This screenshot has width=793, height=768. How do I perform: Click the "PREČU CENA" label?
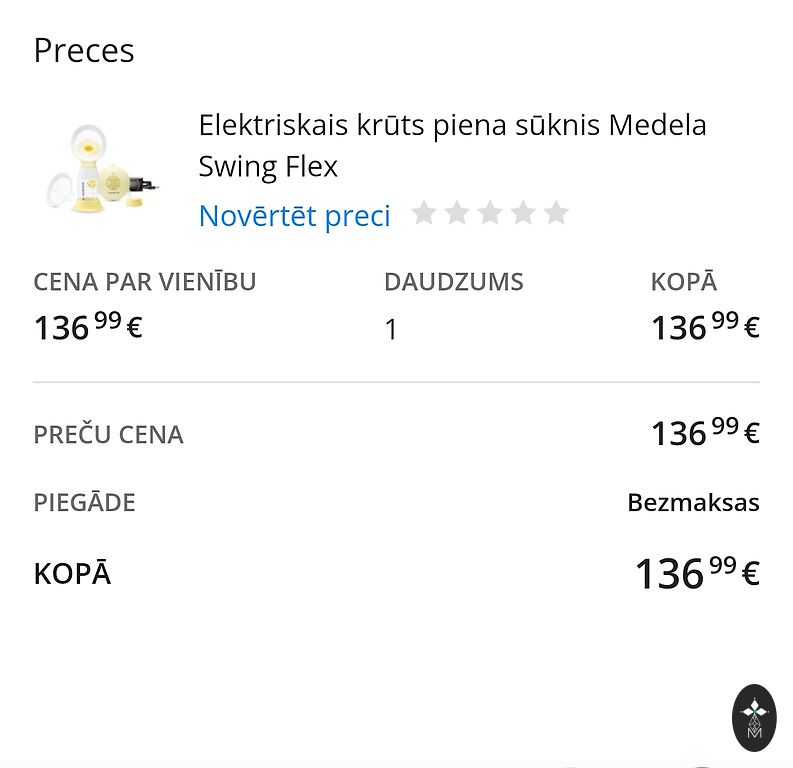108,435
